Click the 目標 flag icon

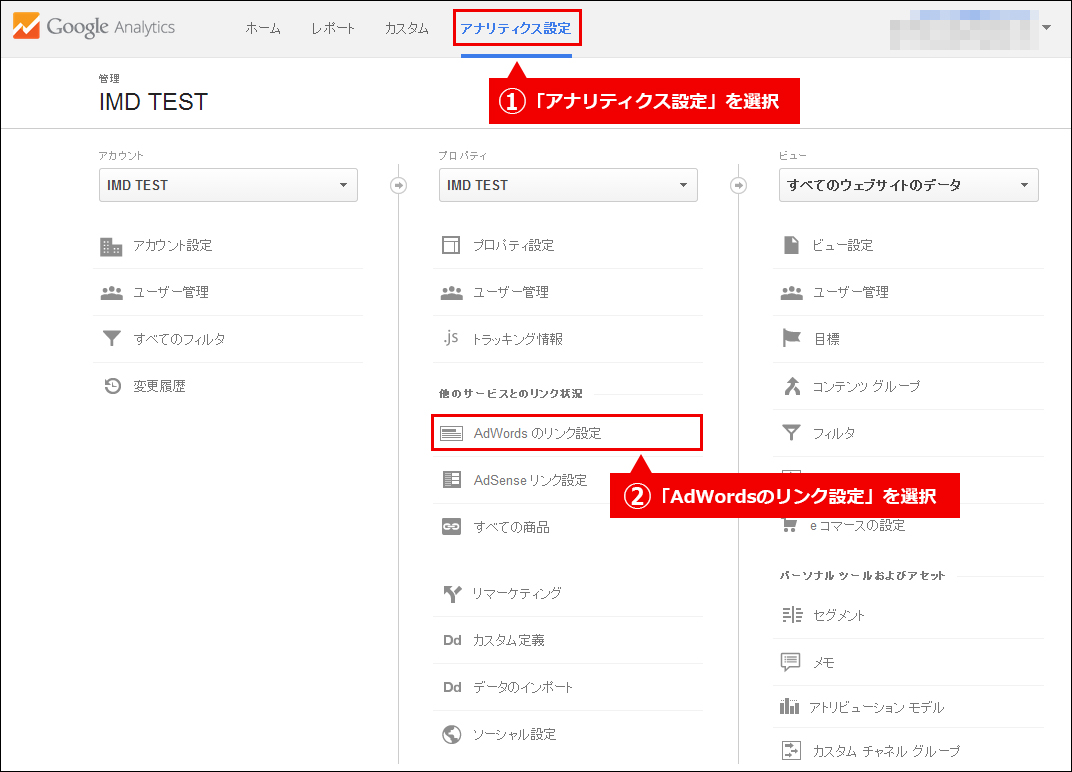tap(791, 338)
